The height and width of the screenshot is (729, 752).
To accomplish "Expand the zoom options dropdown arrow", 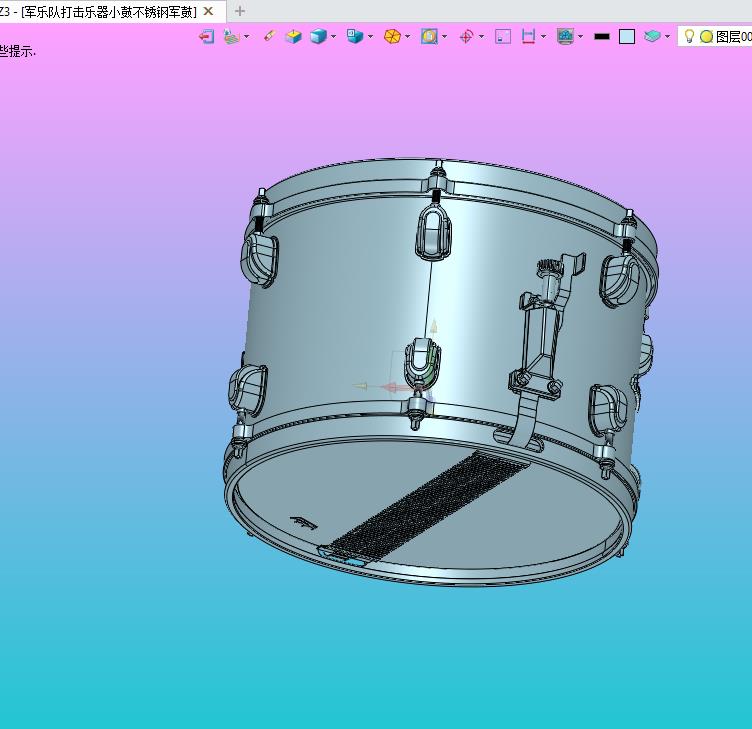I will [445, 36].
